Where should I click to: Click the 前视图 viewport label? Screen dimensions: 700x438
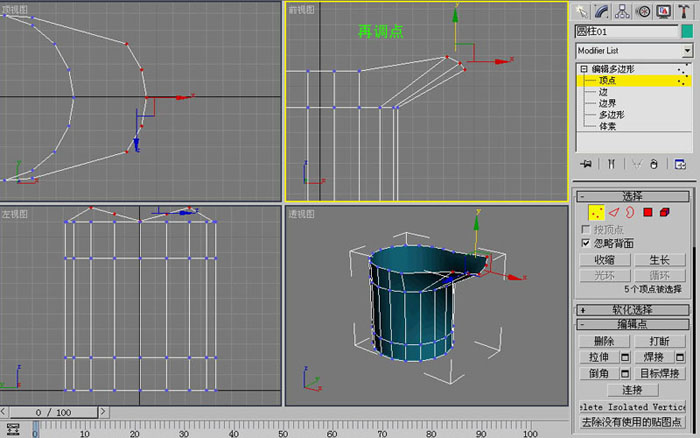[x=301, y=9]
